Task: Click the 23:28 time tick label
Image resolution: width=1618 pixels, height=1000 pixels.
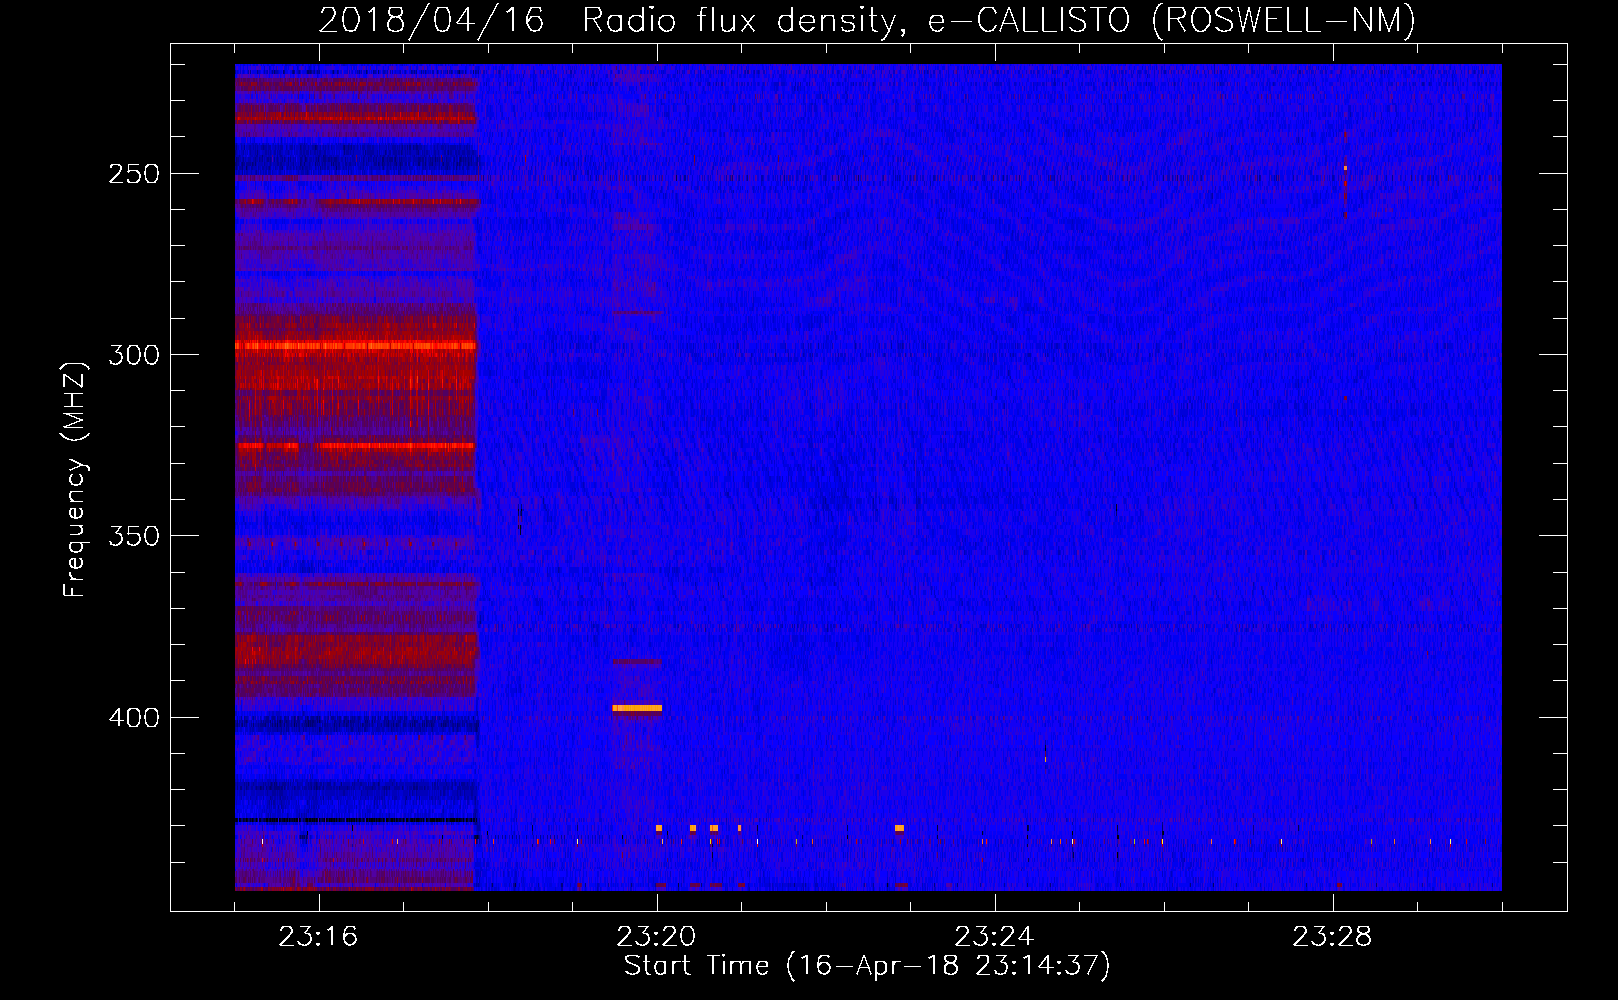Action: click(x=1332, y=937)
